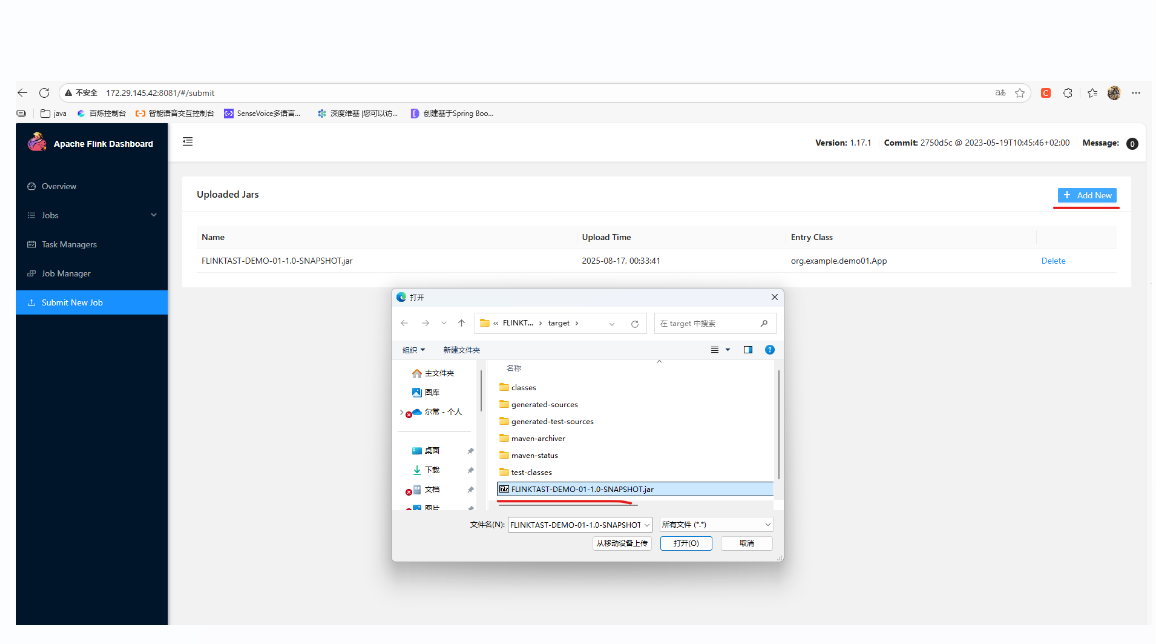
Task: Sort by the name column header
Action: pos(514,368)
